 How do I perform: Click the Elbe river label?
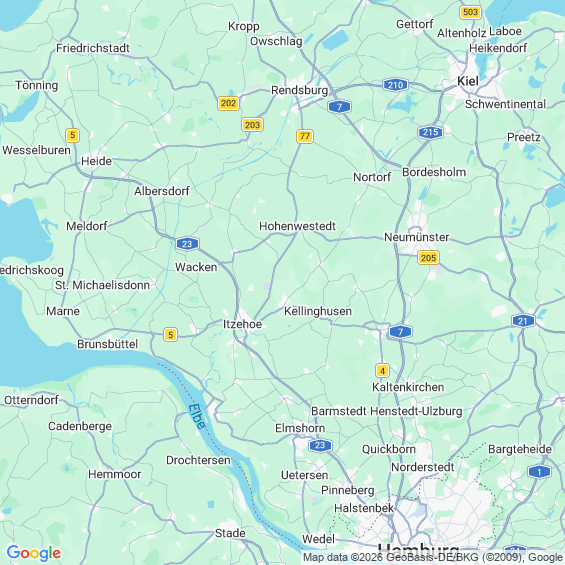tap(197, 416)
